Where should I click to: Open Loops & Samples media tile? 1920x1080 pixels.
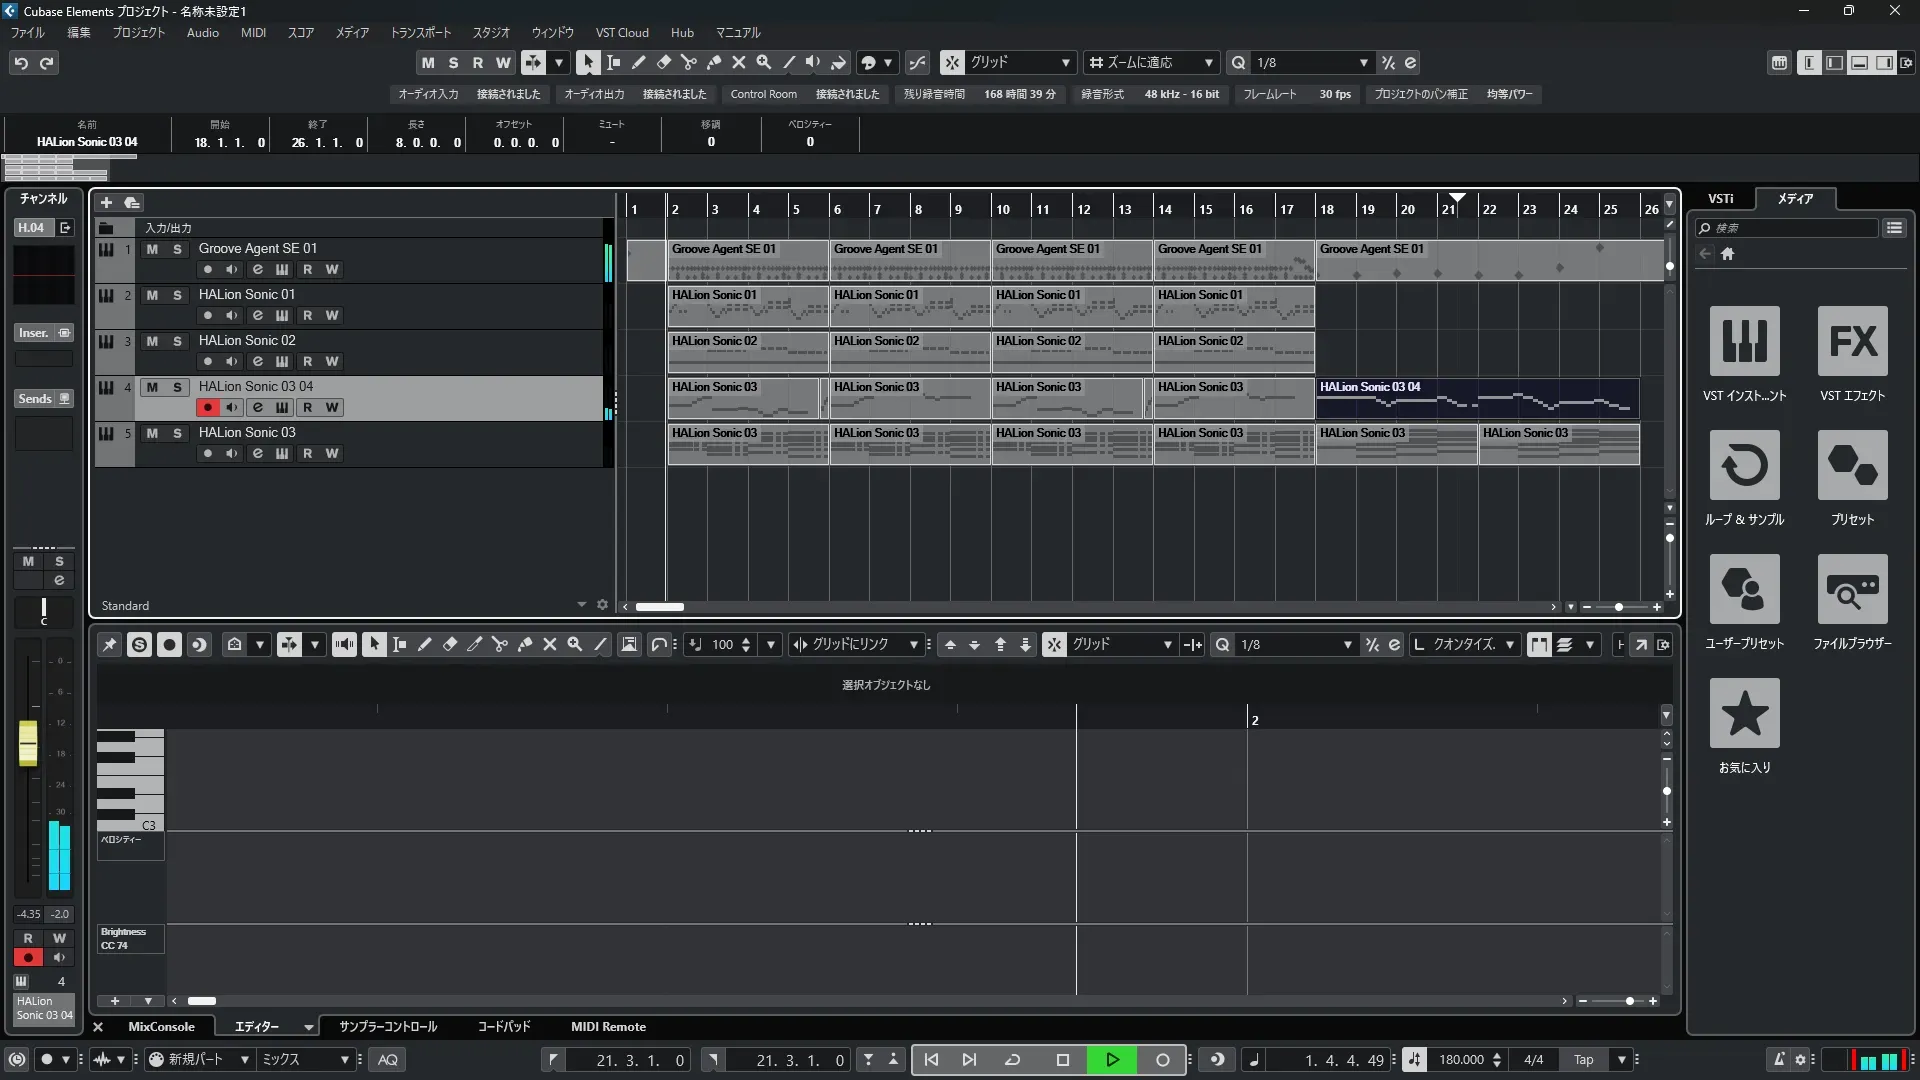pyautogui.click(x=1744, y=465)
